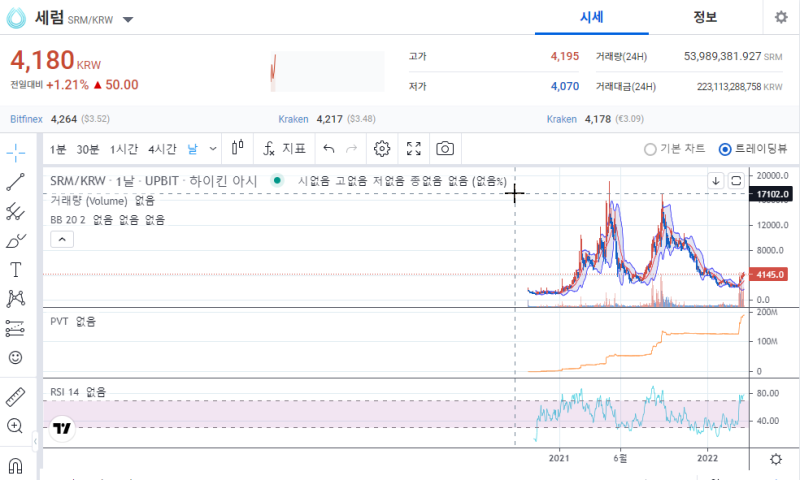Click the 2021 time axis label
800x480 pixels.
559,458
